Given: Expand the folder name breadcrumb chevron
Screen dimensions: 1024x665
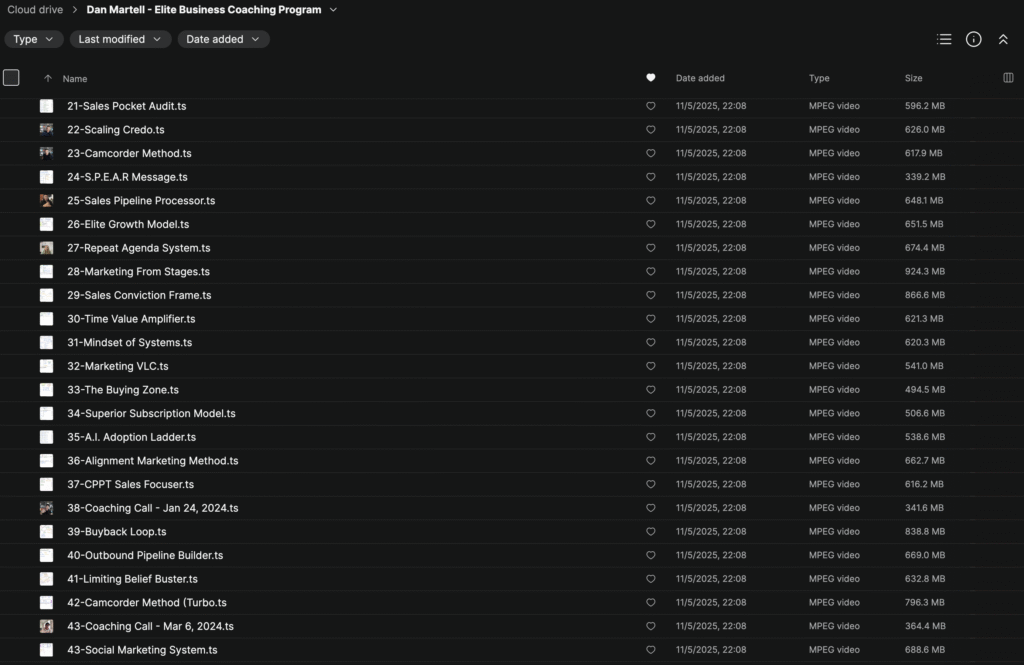Looking at the screenshot, I should [x=333, y=10].
